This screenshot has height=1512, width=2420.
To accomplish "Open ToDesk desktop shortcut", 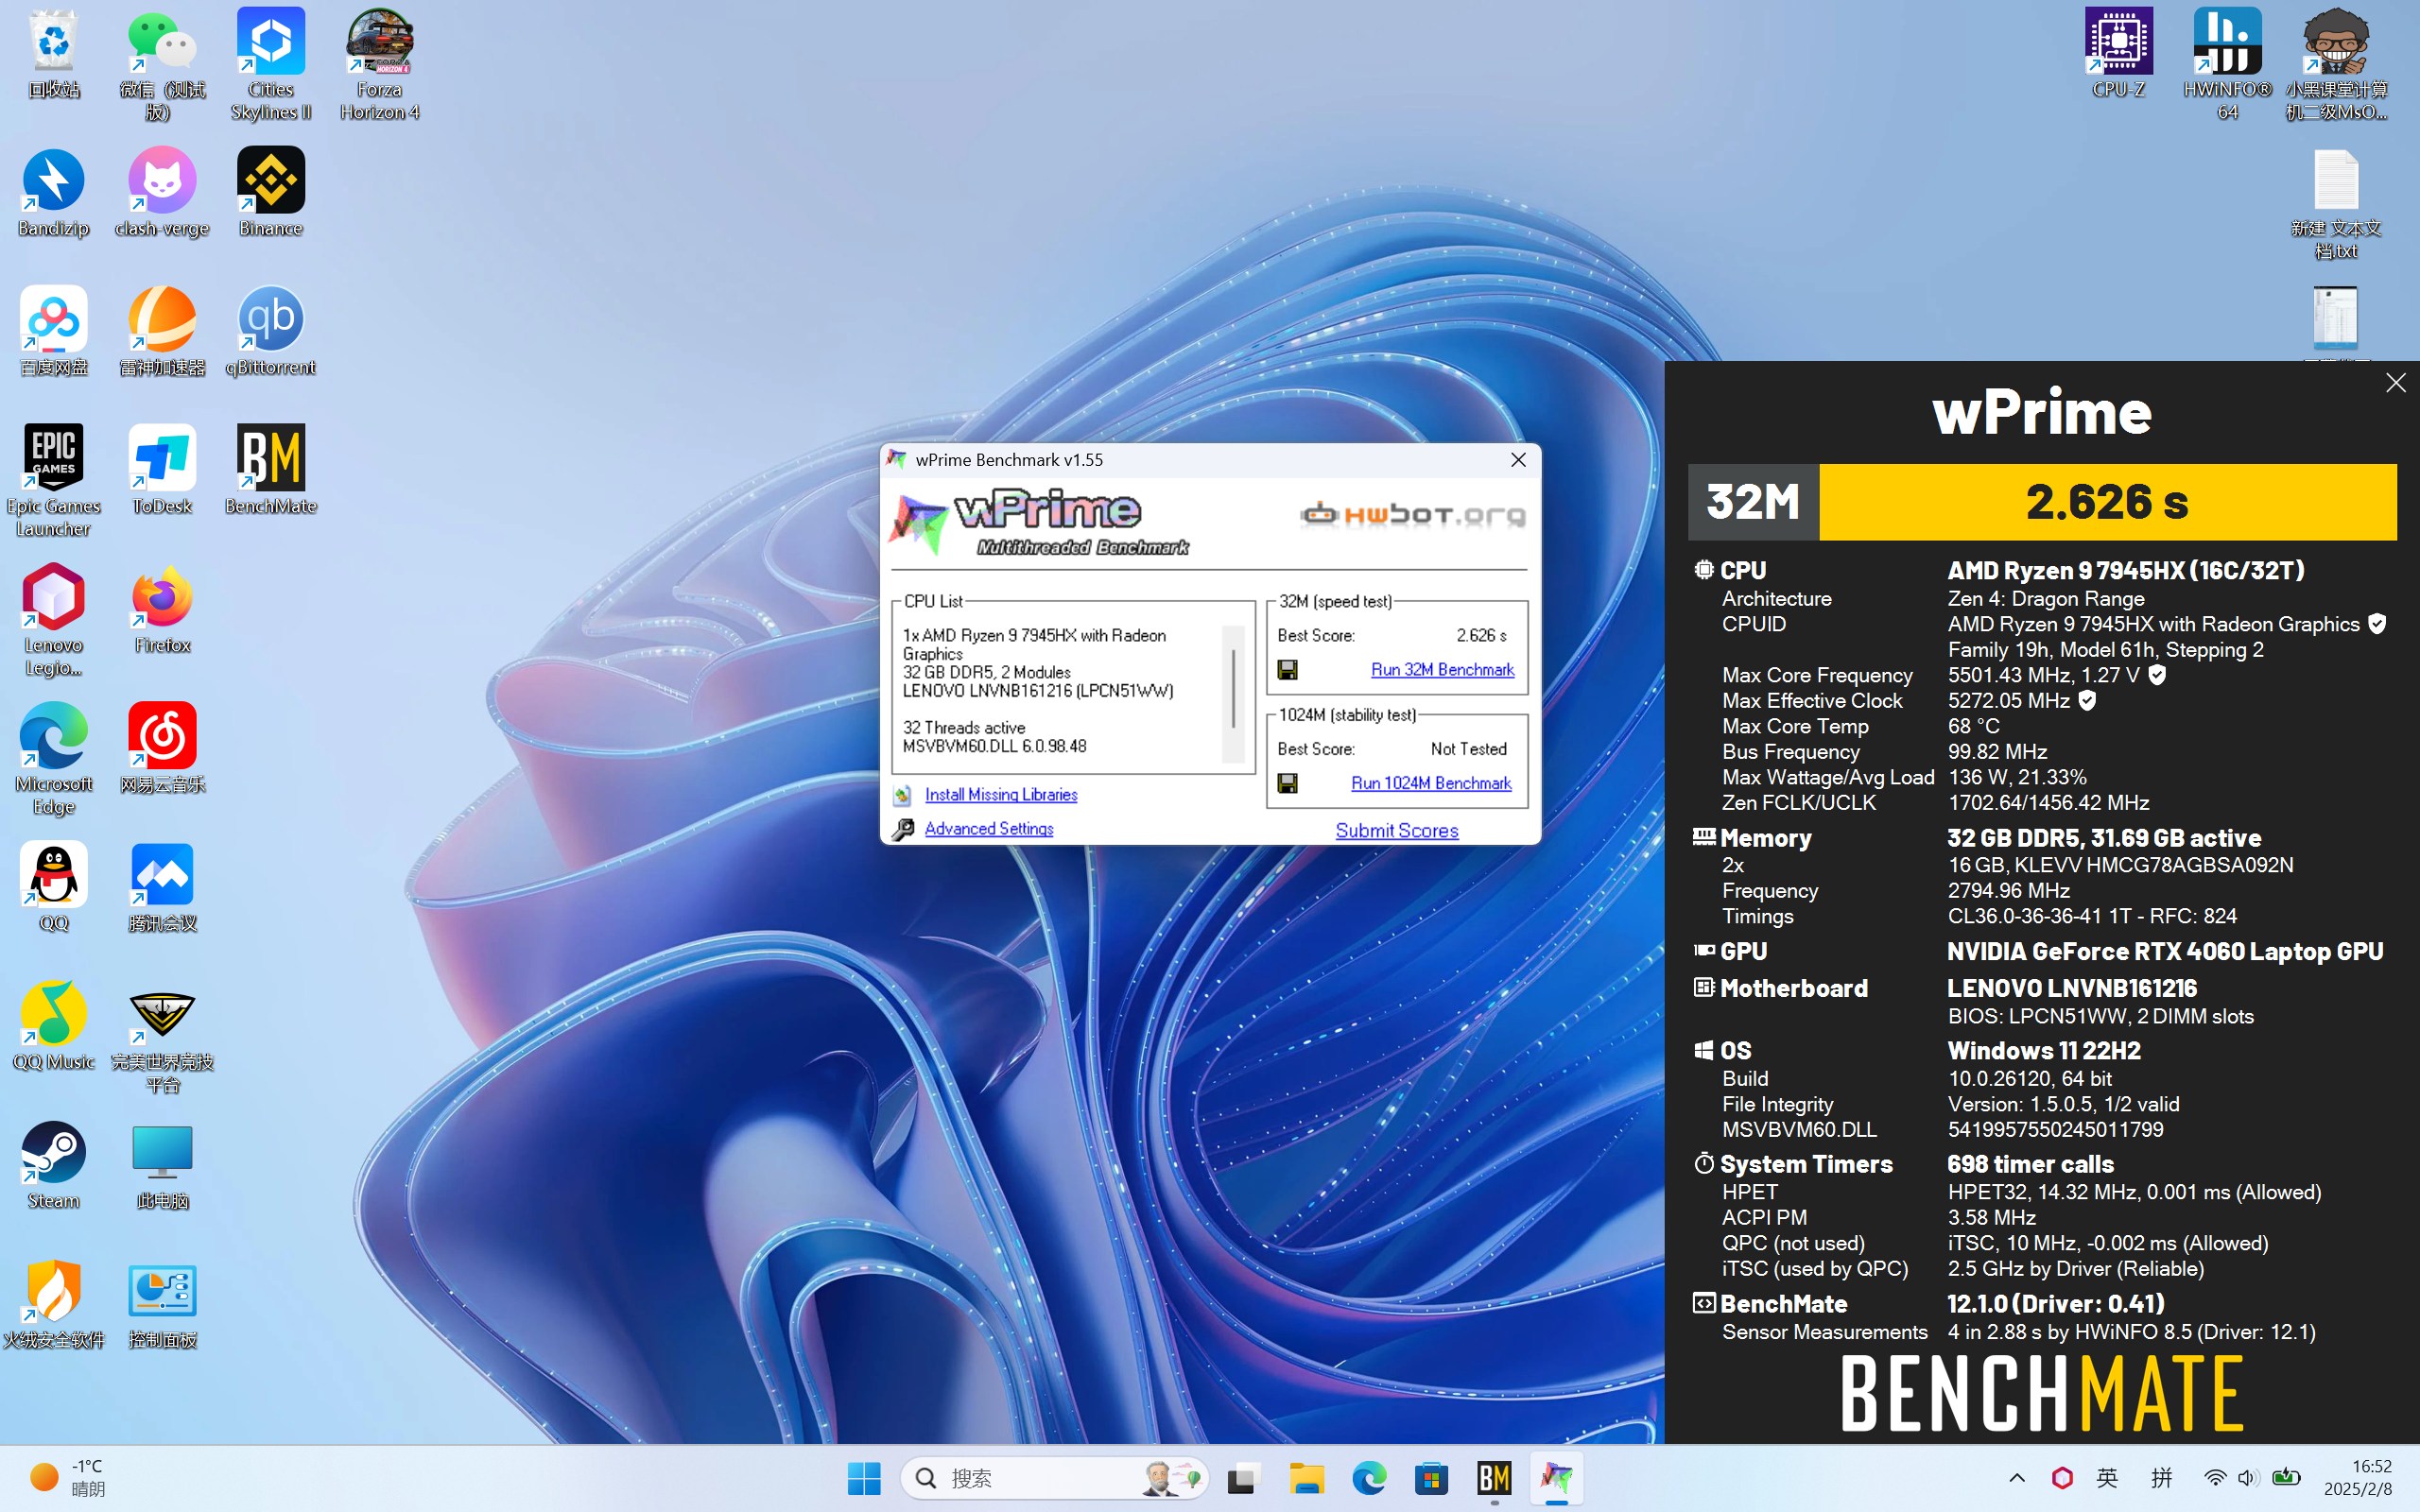I will pos(162,471).
